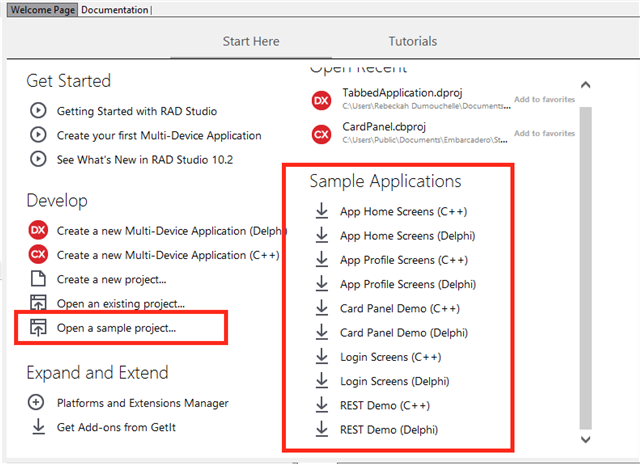Click the open icon beside Open a sample project
This screenshot has height=464, width=640.
pyautogui.click(x=38, y=327)
